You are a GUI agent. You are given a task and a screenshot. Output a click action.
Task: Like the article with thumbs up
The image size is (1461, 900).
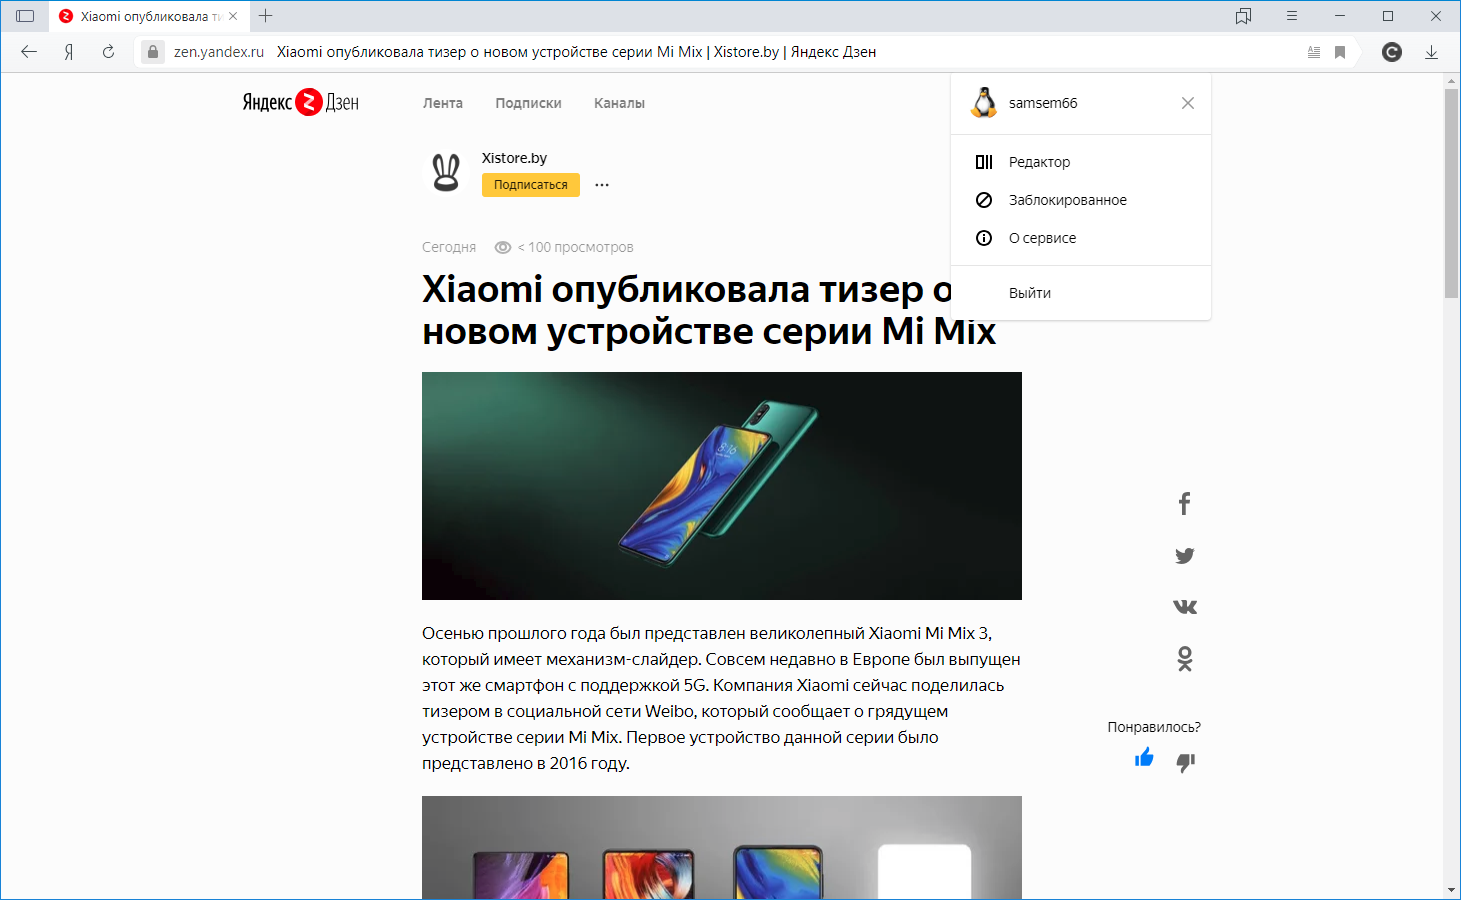tap(1145, 758)
